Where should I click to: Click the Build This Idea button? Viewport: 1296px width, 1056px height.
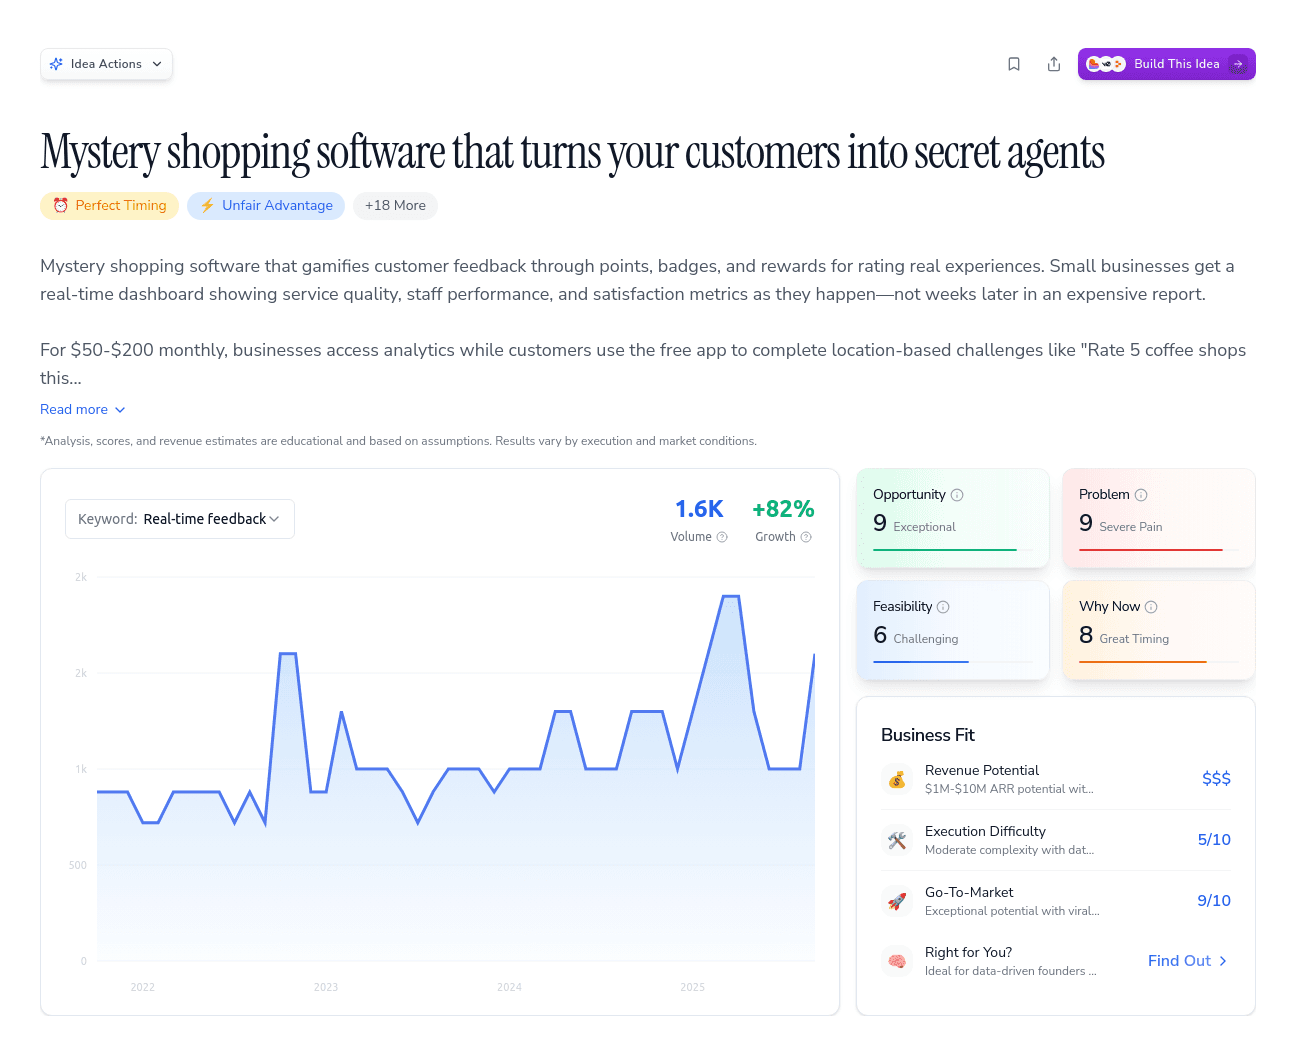click(x=1166, y=63)
